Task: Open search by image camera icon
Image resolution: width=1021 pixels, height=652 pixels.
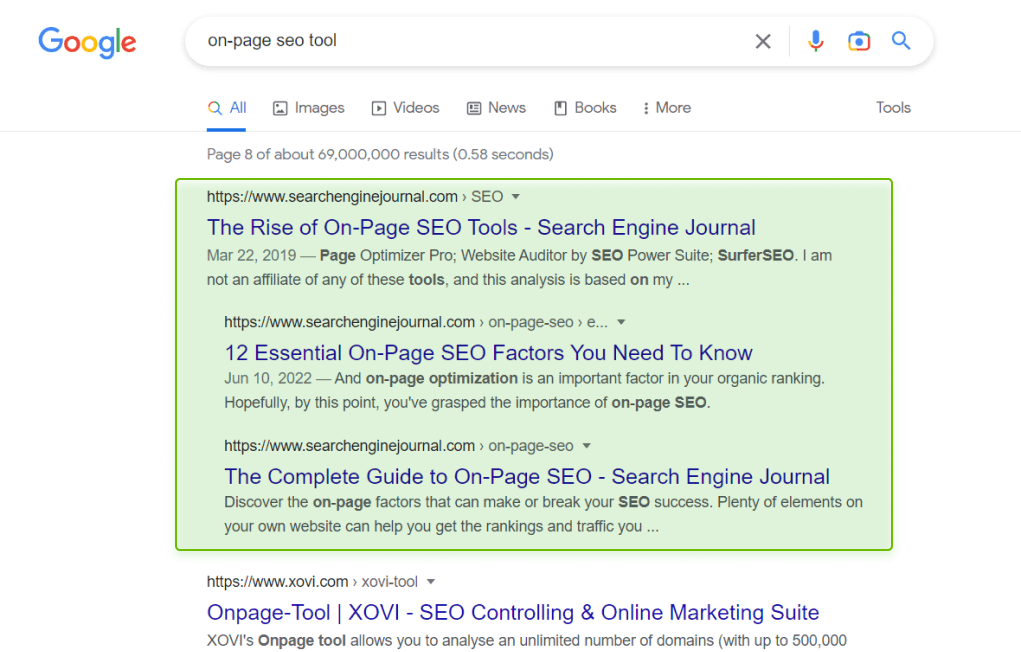Action: [x=859, y=41]
